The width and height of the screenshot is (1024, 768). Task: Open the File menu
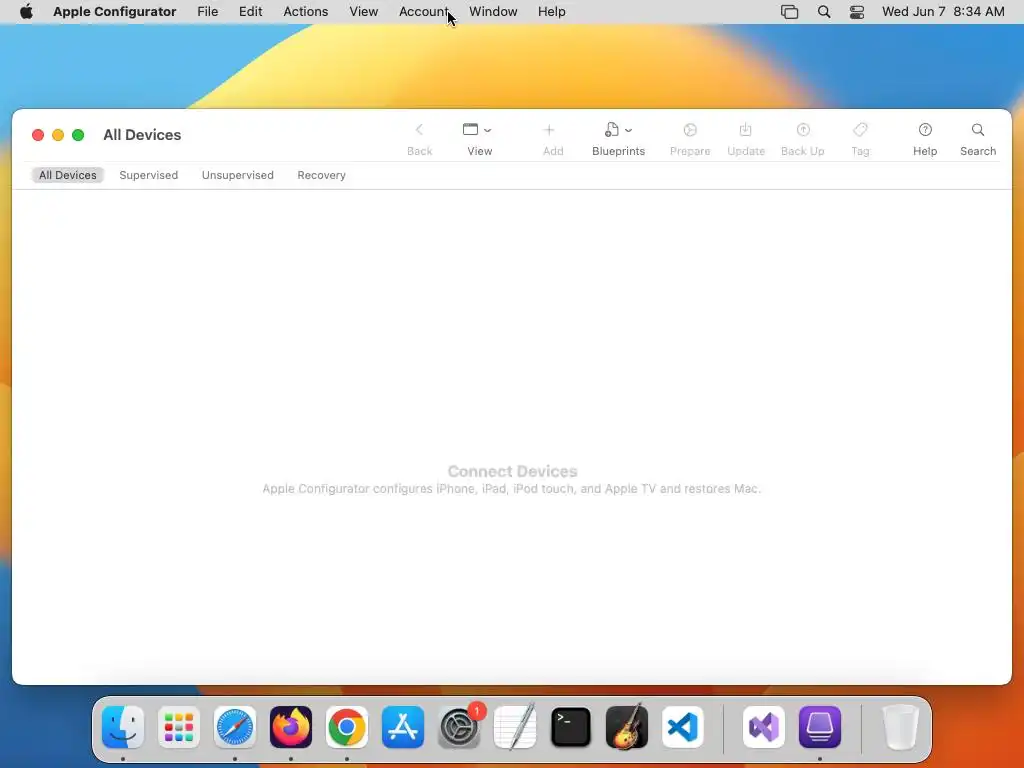tap(208, 12)
